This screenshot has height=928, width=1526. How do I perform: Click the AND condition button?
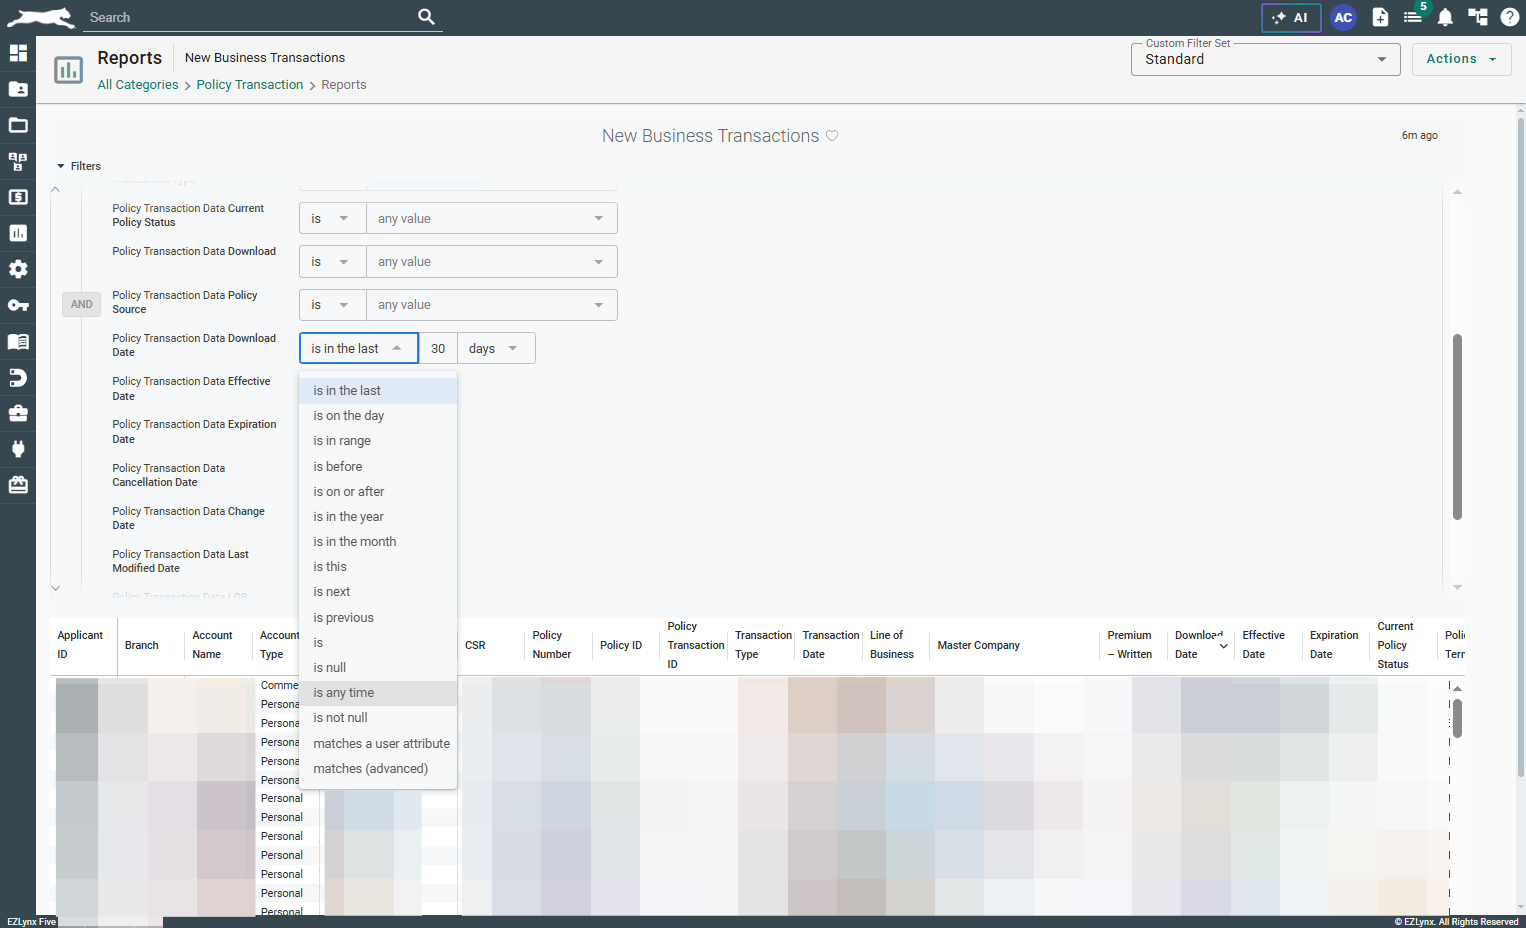pyautogui.click(x=81, y=304)
